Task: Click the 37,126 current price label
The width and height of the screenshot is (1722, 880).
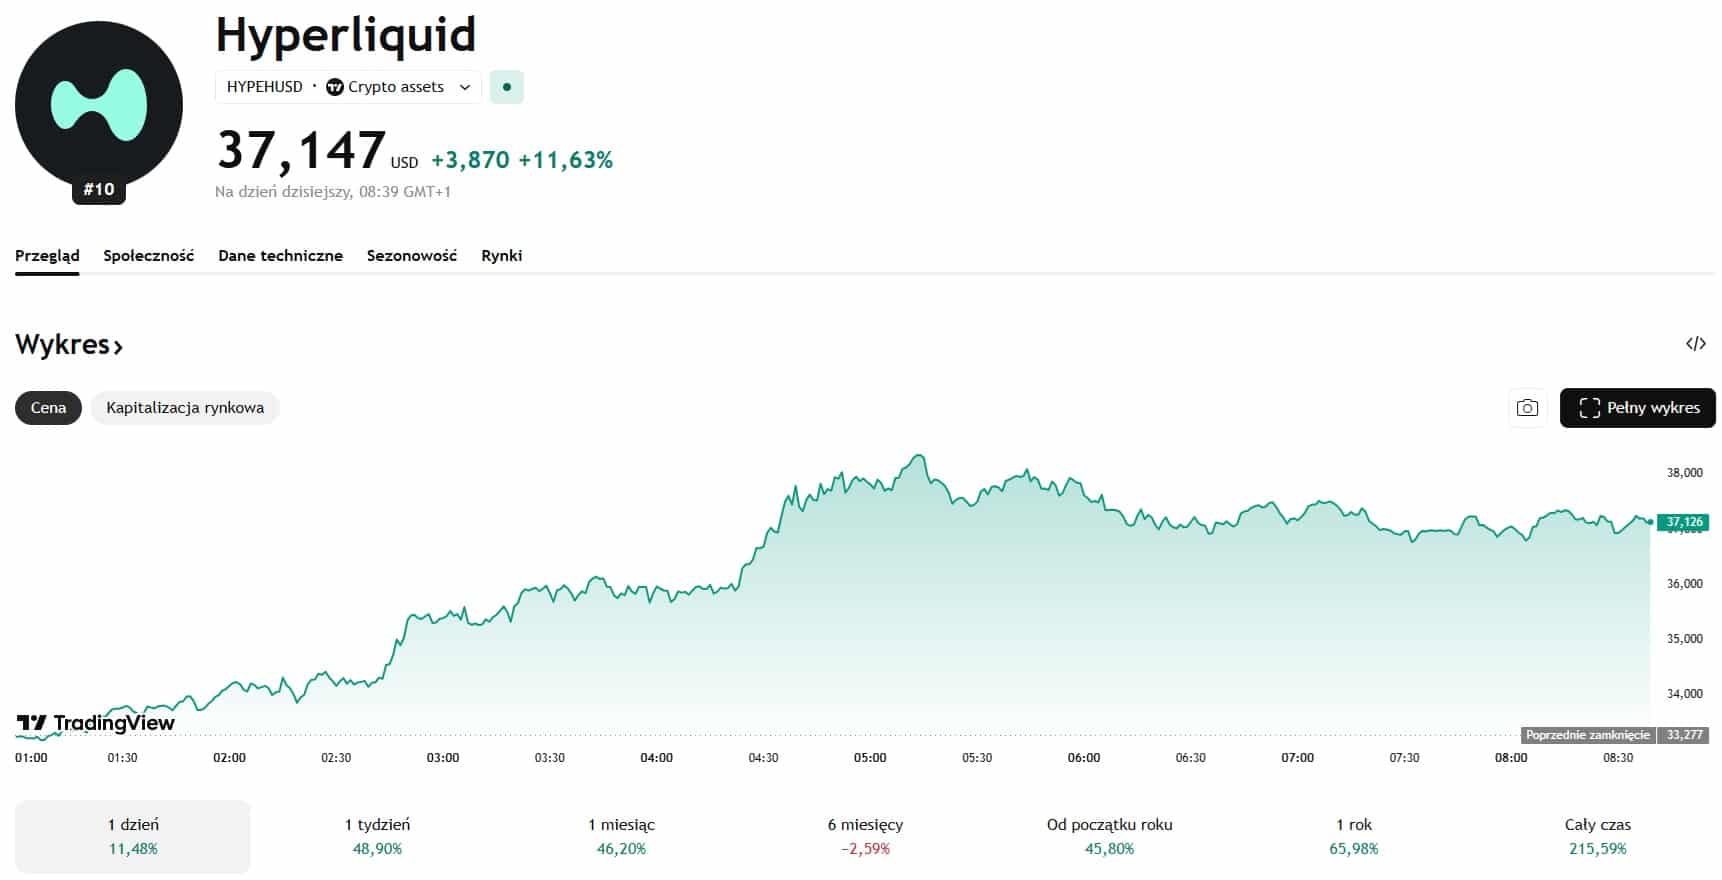Action: click(x=1684, y=522)
